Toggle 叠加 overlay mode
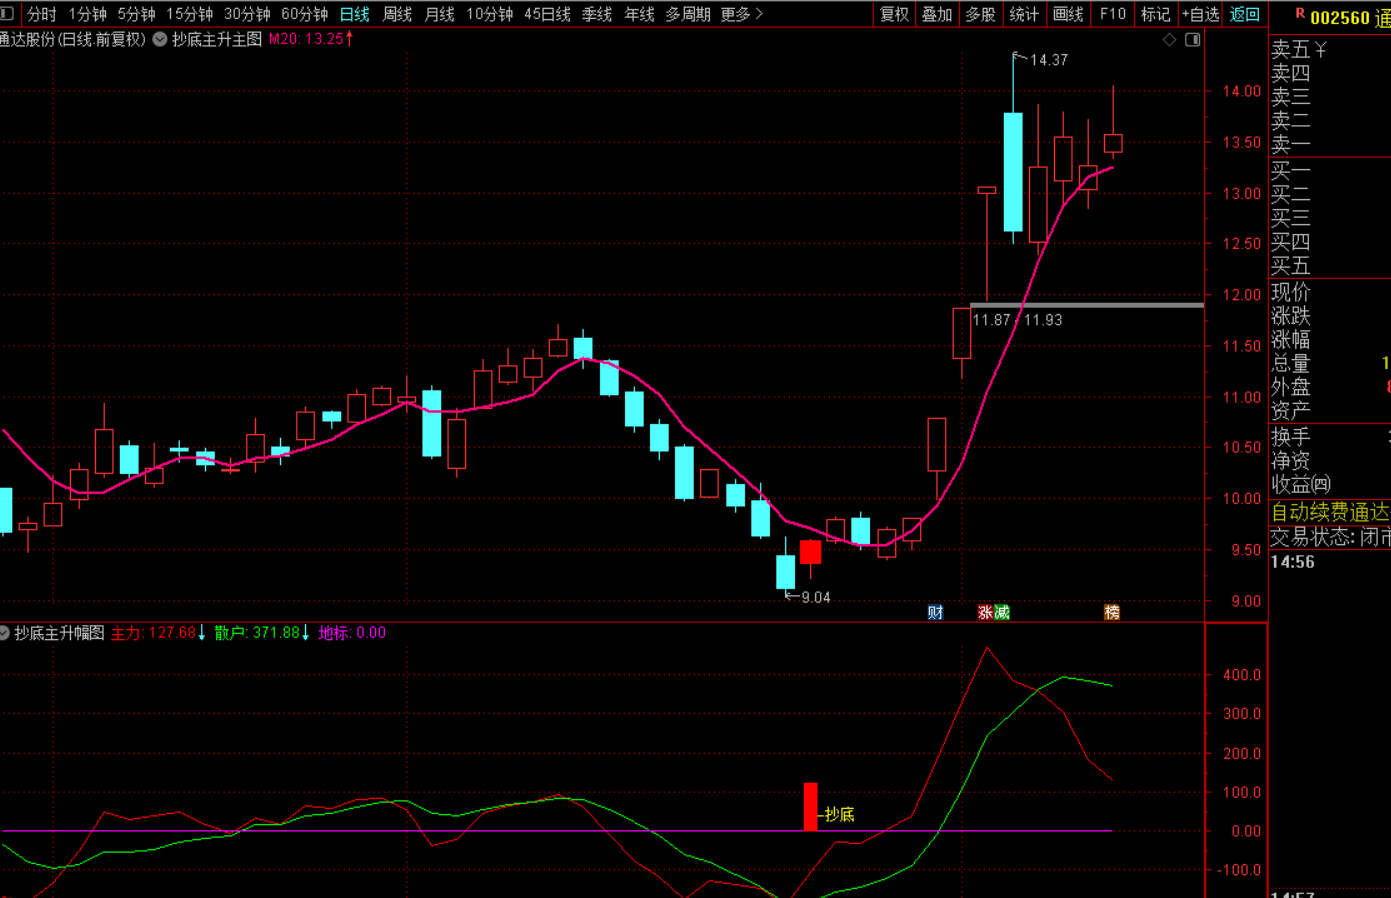The height and width of the screenshot is (898, 1391). (x=937, y=14)
